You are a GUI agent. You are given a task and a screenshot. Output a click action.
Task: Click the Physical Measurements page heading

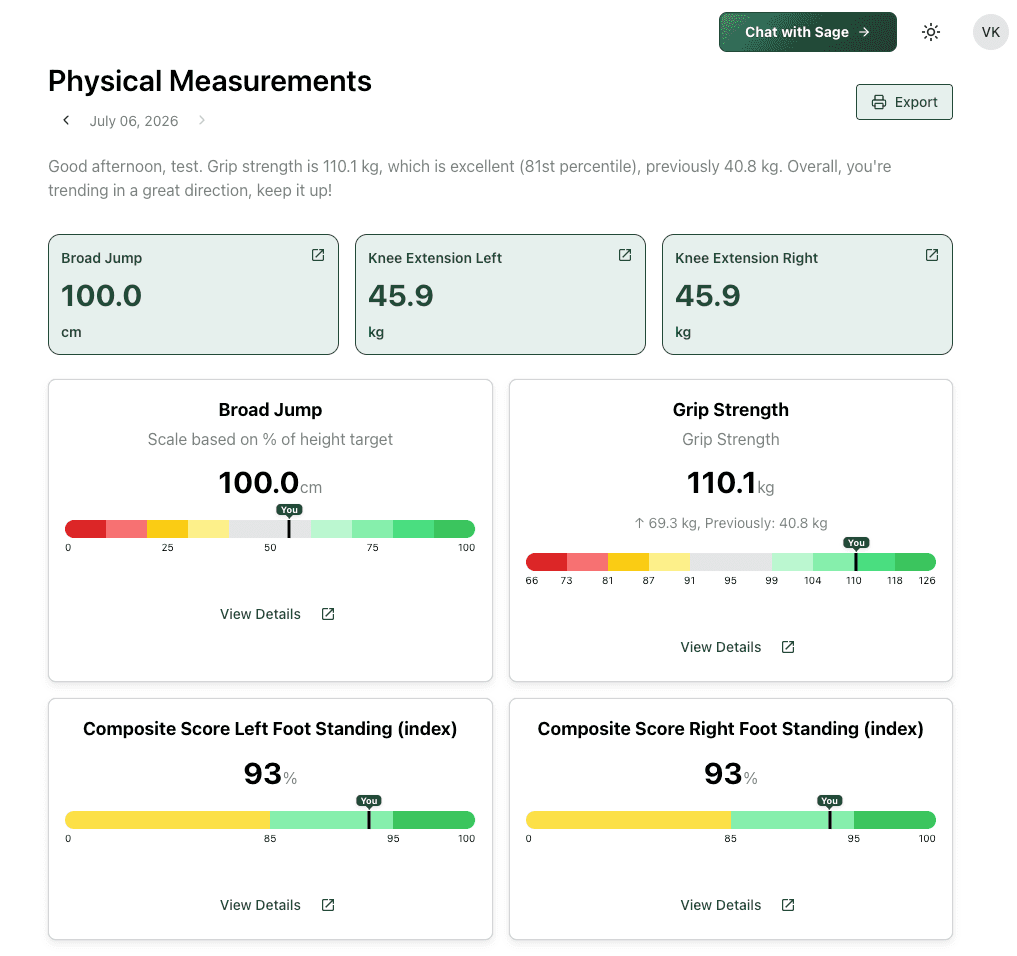(209, 81)
